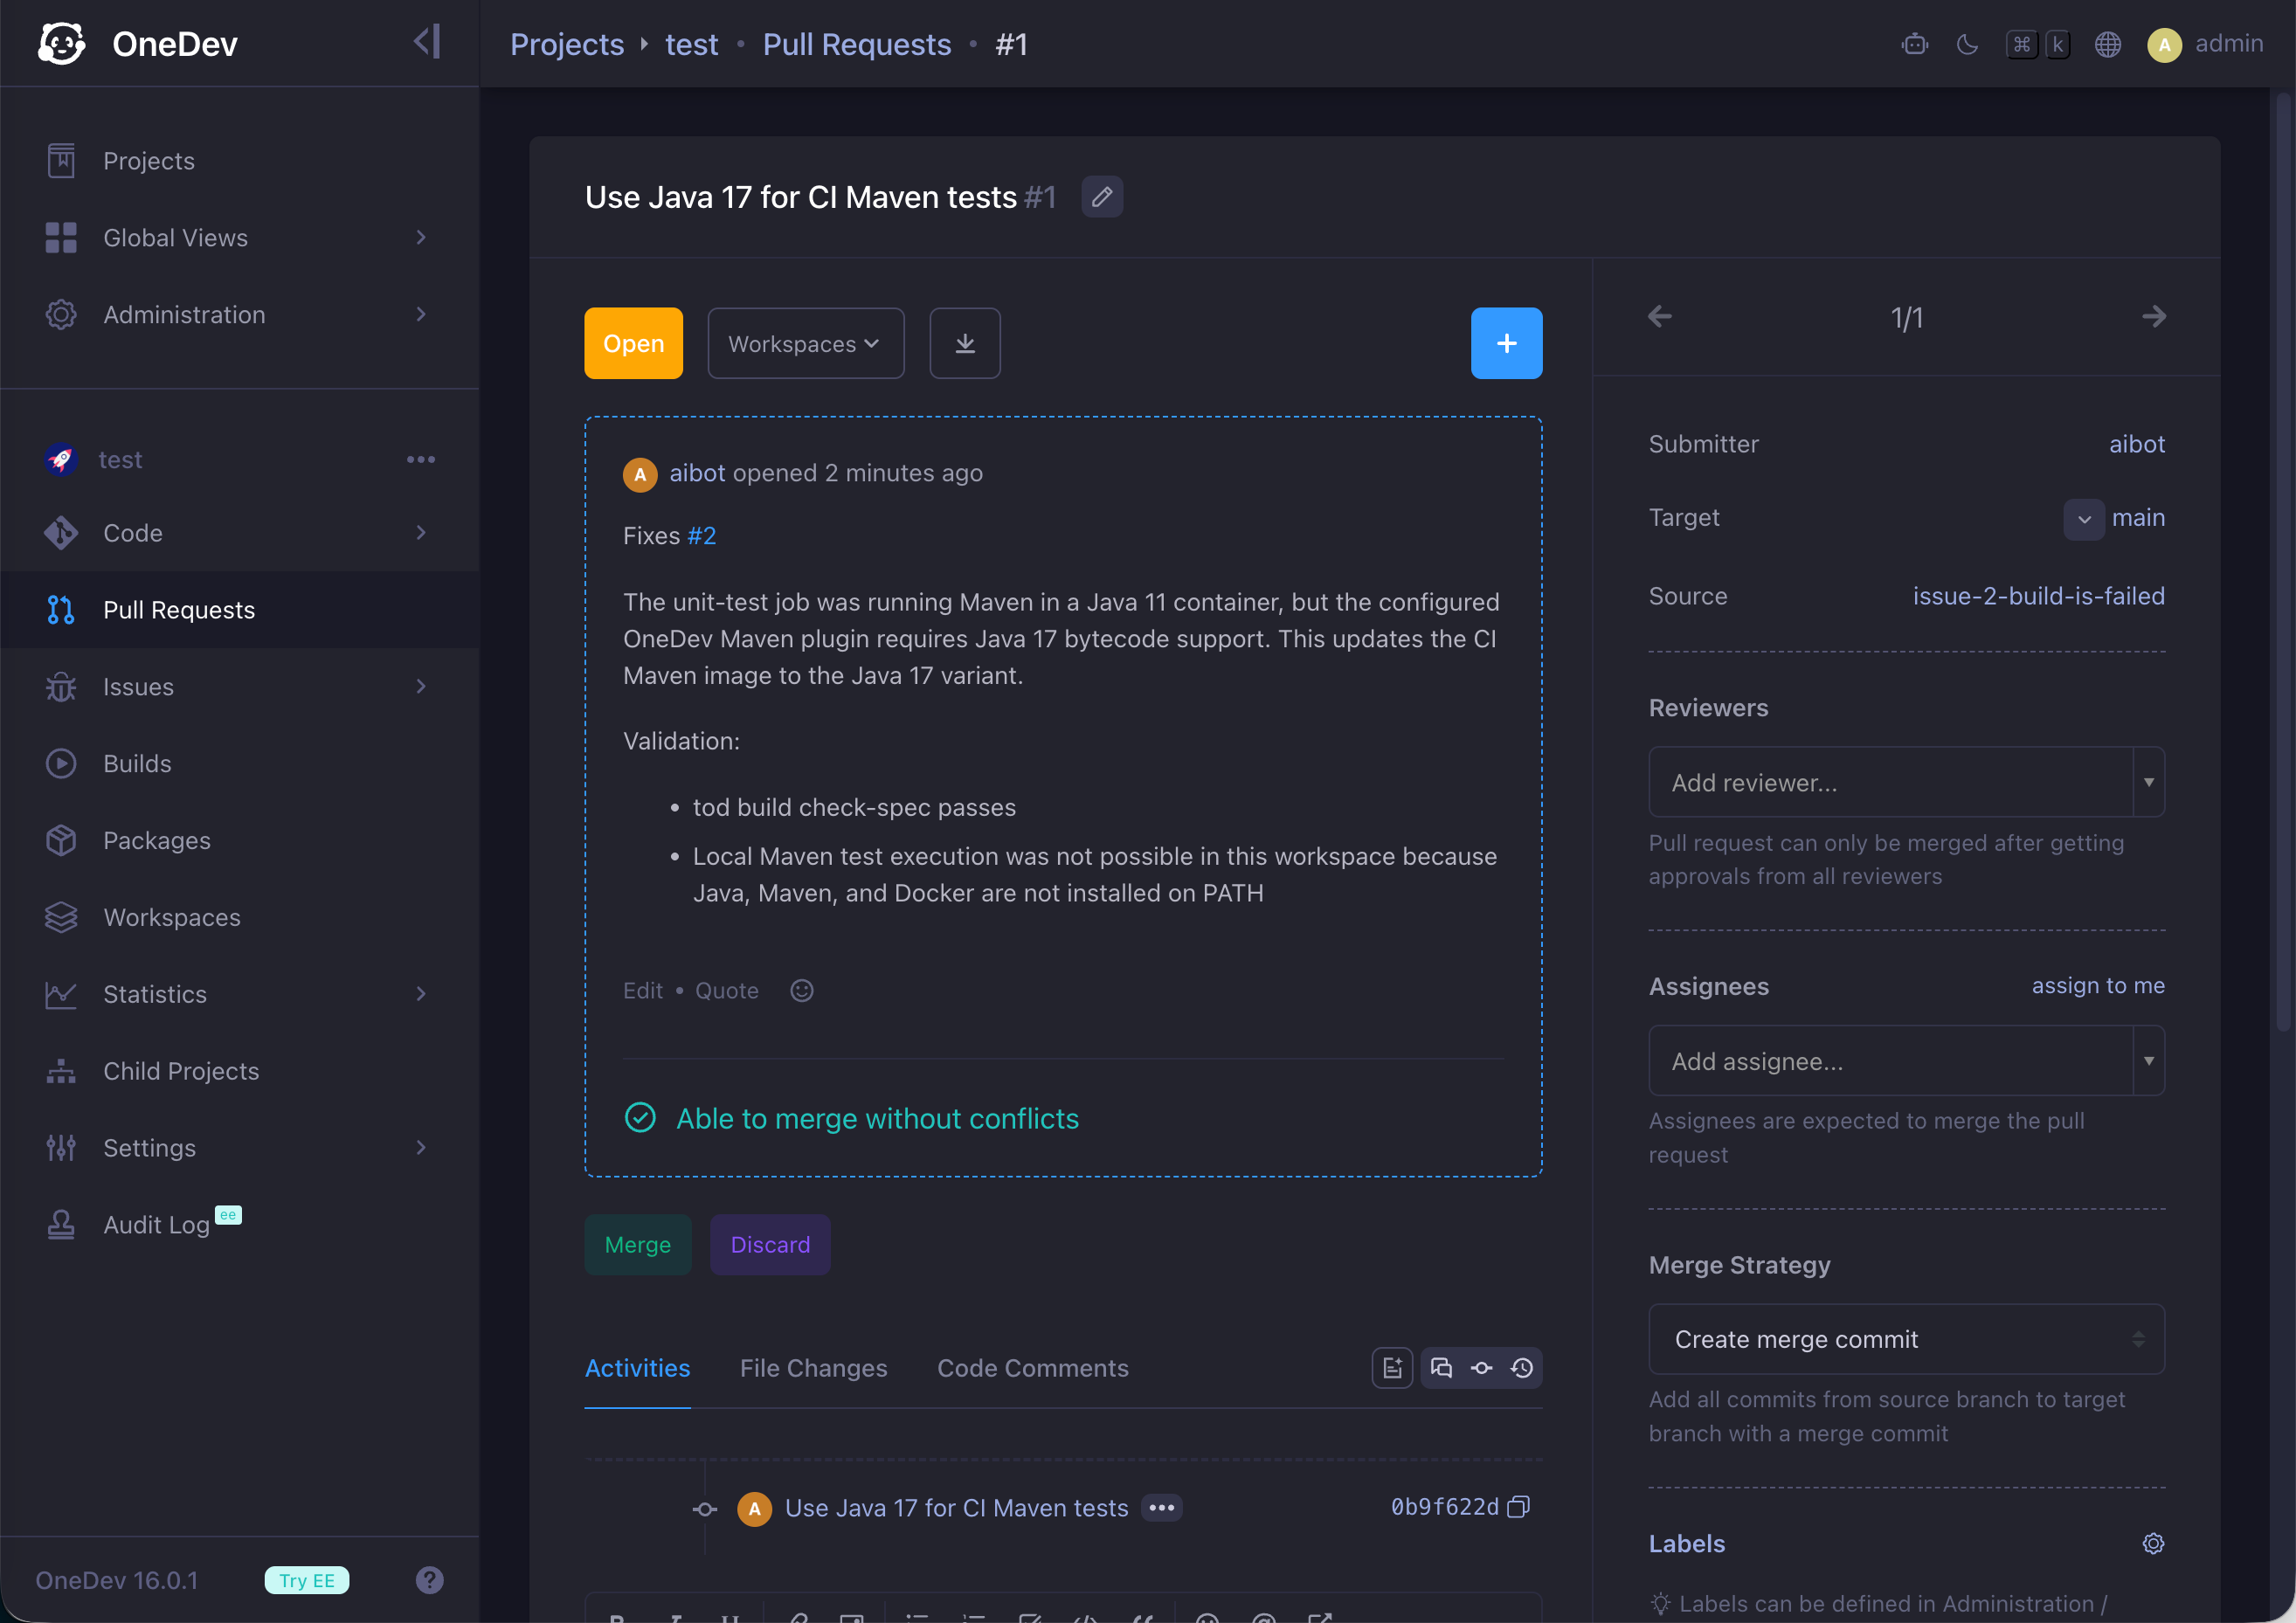Expand the Issues section
Image resolution: width=2296 pixels, height=1623 pixels.
240,686
